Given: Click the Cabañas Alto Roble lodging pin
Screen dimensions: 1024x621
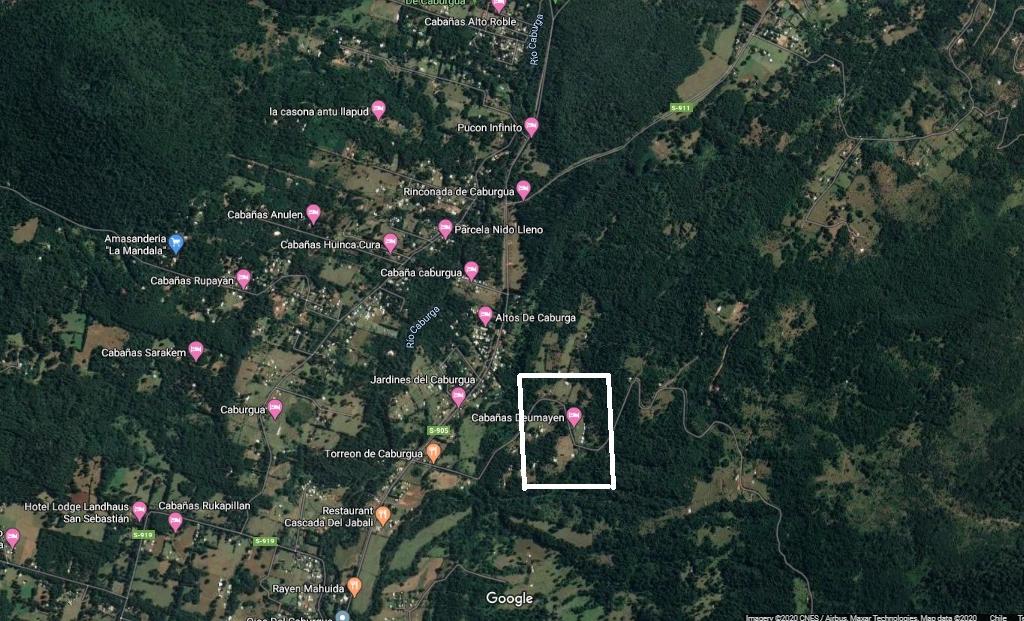Looking at the screenshot, I should pyautogui.click(x=499, y=5).
